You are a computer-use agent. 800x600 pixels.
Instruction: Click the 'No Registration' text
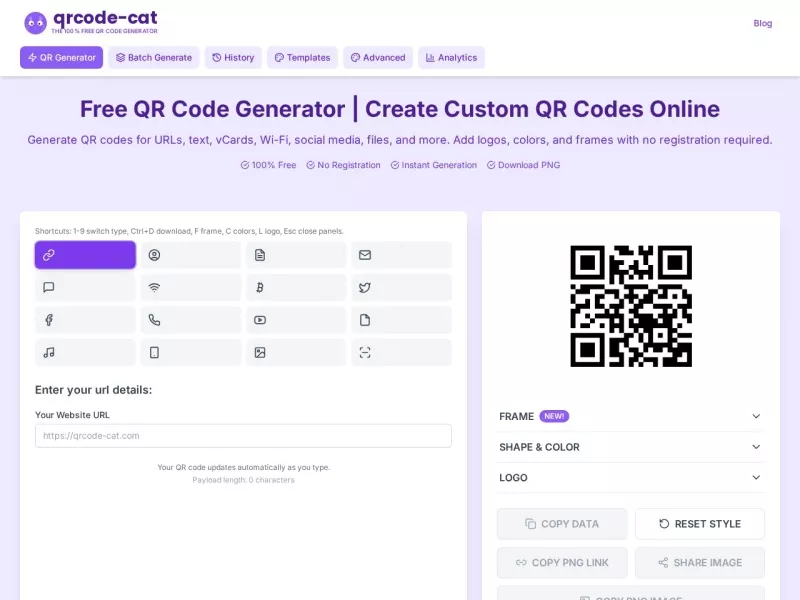tap(349, 165)
